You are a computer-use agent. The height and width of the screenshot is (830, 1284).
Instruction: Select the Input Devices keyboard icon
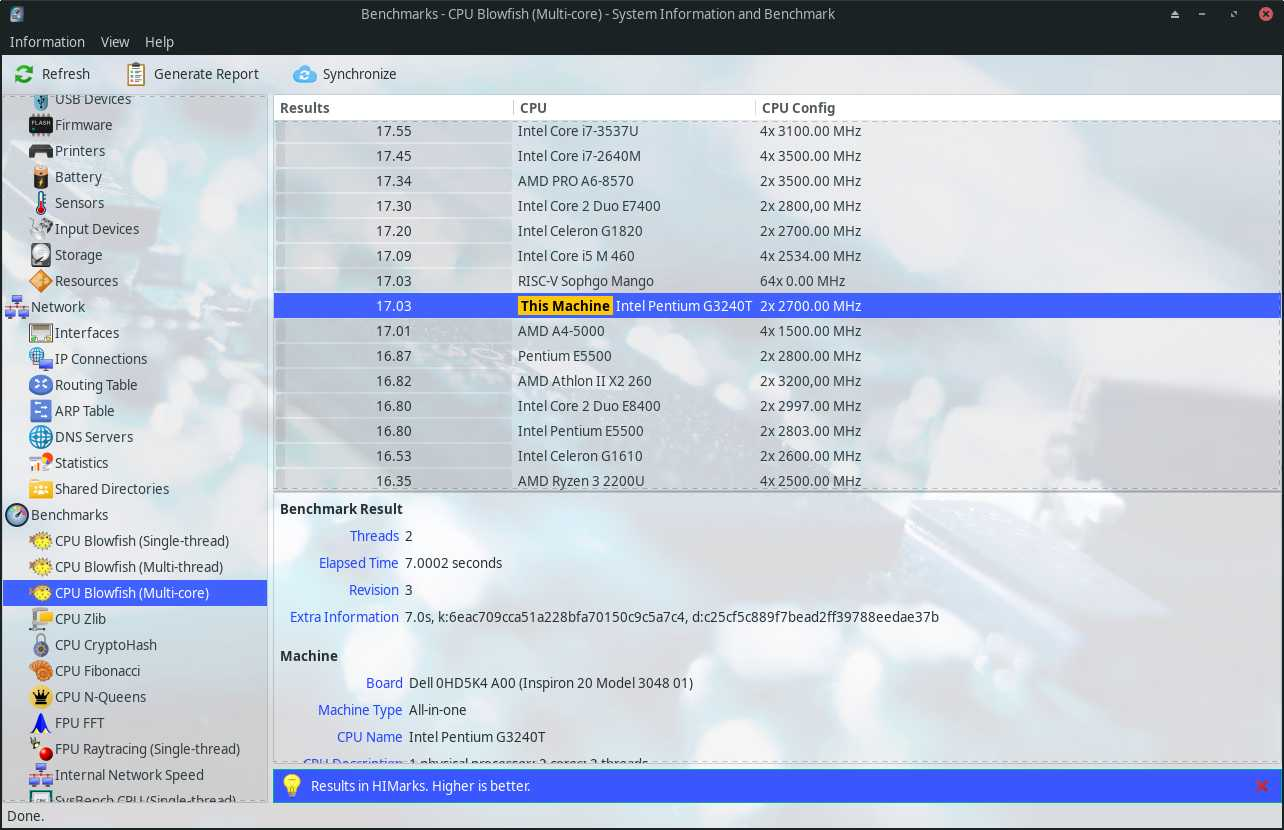[x=41, y=229]
